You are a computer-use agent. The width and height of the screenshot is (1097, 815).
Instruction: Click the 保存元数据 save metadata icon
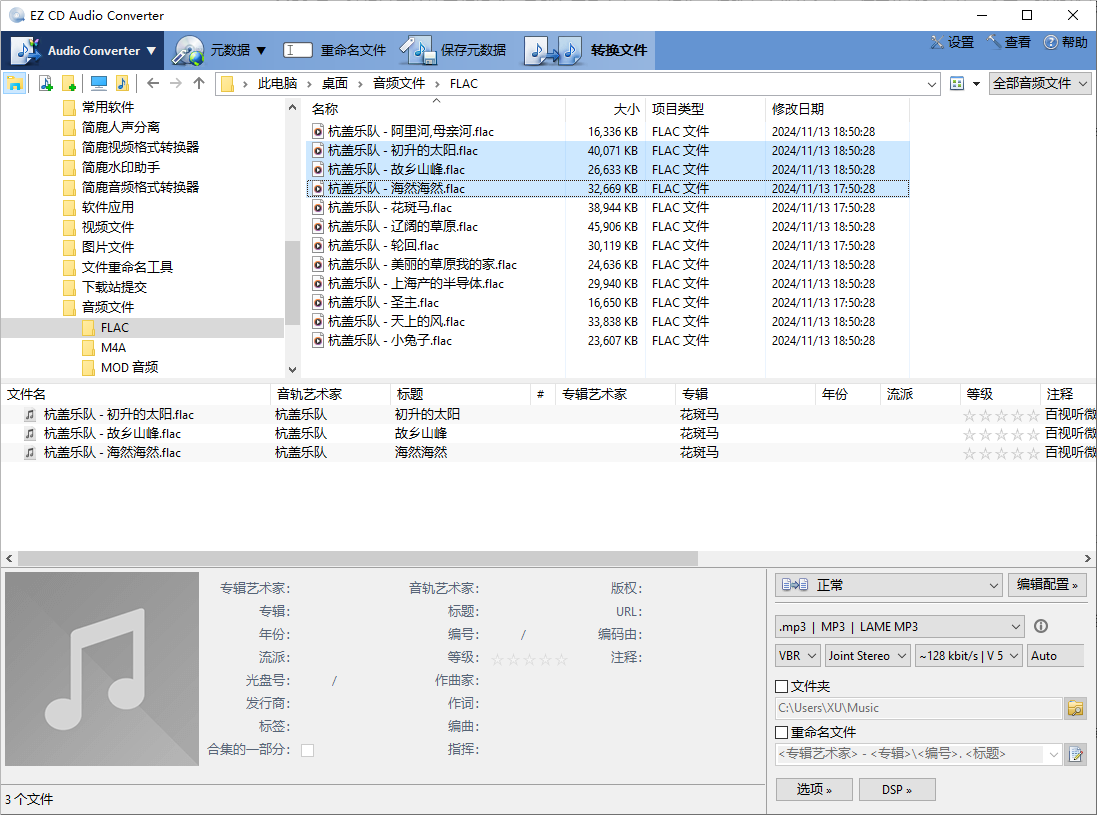point(418,48)
